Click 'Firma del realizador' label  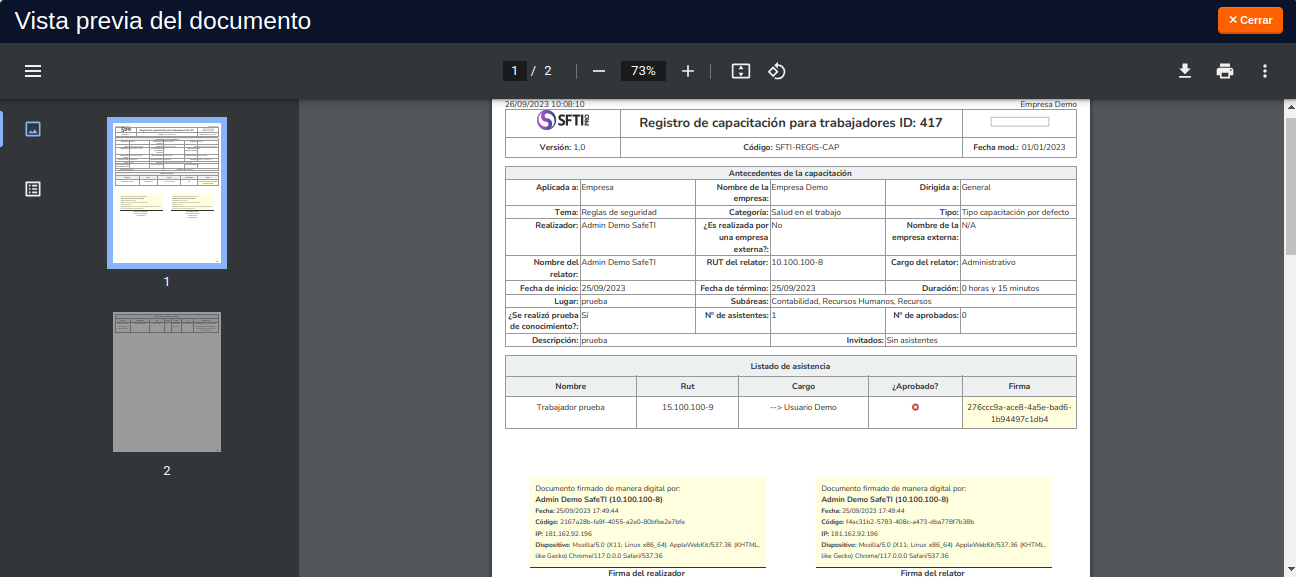click(x=646, y=573)
